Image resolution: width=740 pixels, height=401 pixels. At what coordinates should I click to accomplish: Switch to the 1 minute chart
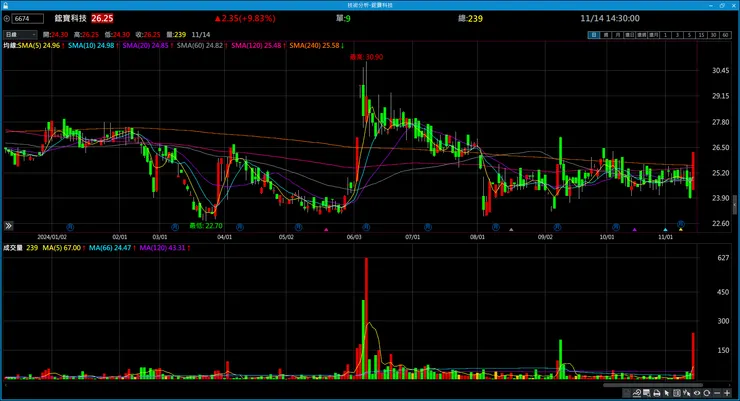pos(665,35)
